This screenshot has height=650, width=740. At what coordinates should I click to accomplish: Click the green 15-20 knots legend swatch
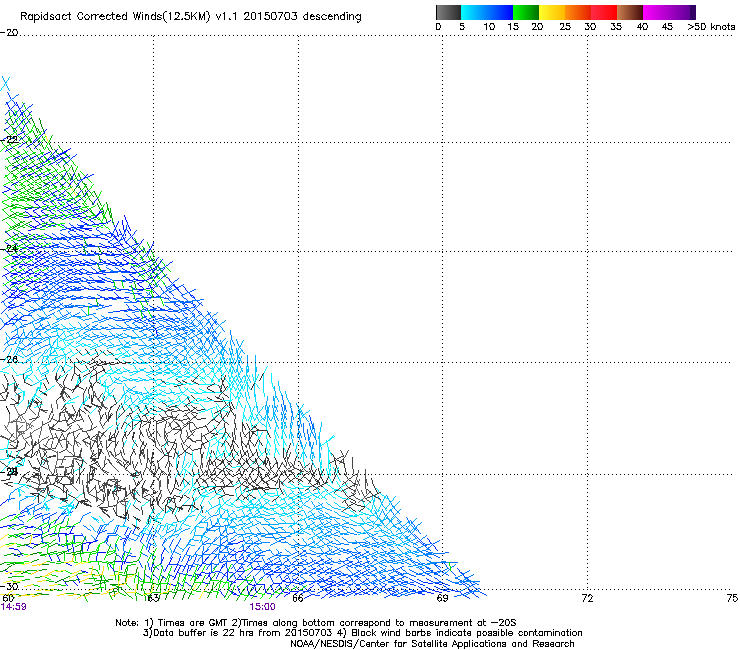(x=526, y=12)
